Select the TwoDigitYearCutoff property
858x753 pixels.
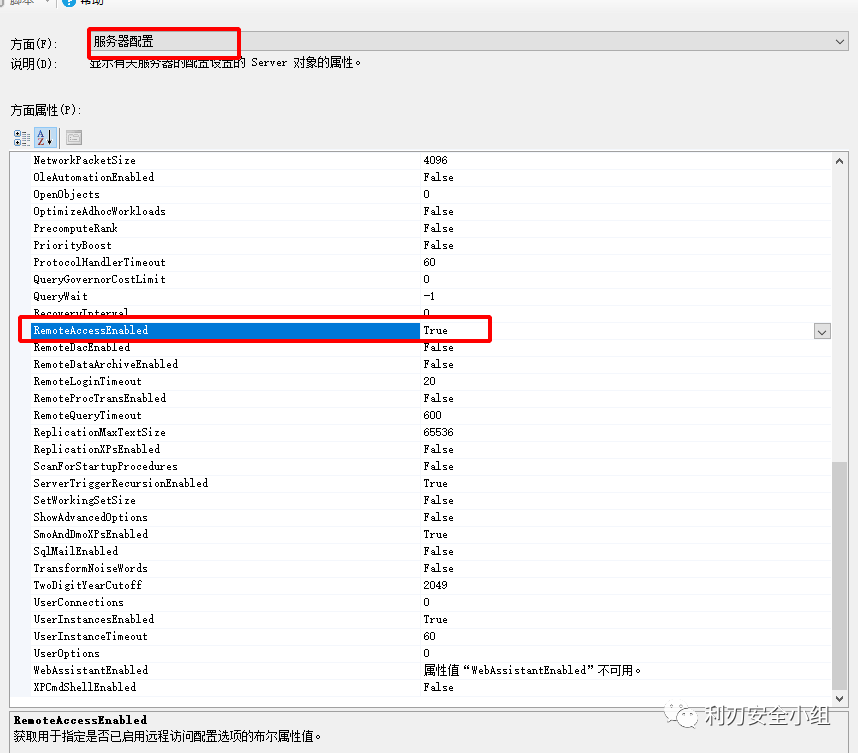pyautogui.click(x=87, y=586)
